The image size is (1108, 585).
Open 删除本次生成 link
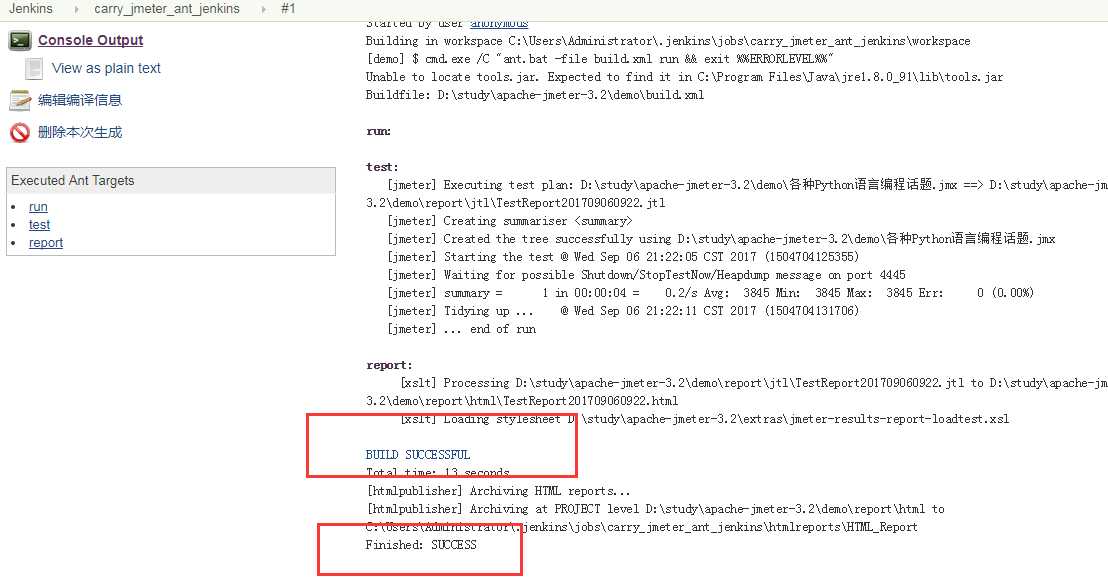(x=80, y=132)
